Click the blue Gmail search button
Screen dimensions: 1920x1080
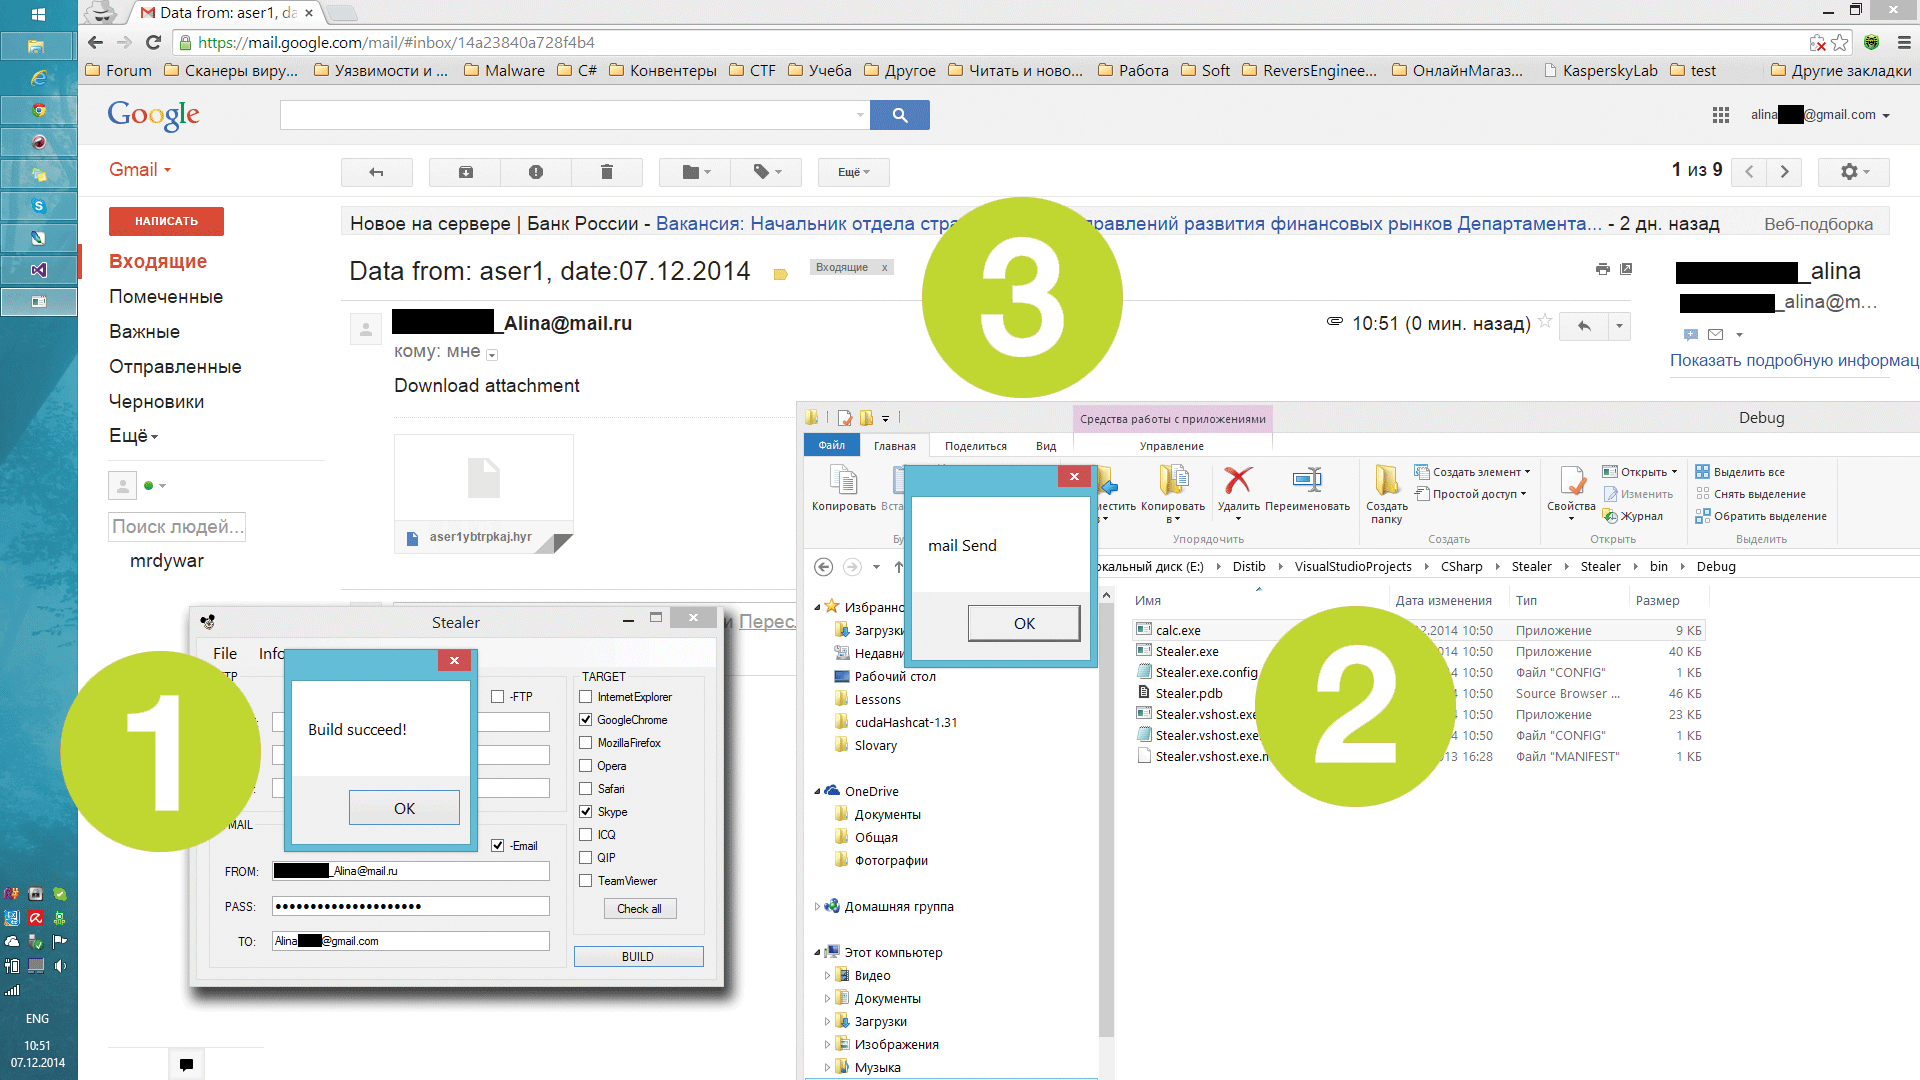click(899, 115)
